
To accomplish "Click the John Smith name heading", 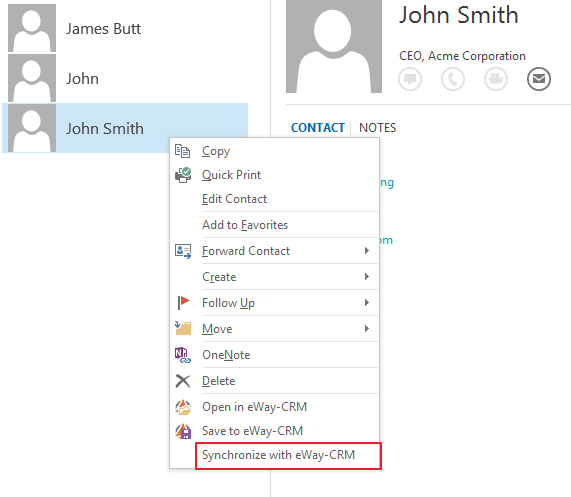I will [458, 15].
